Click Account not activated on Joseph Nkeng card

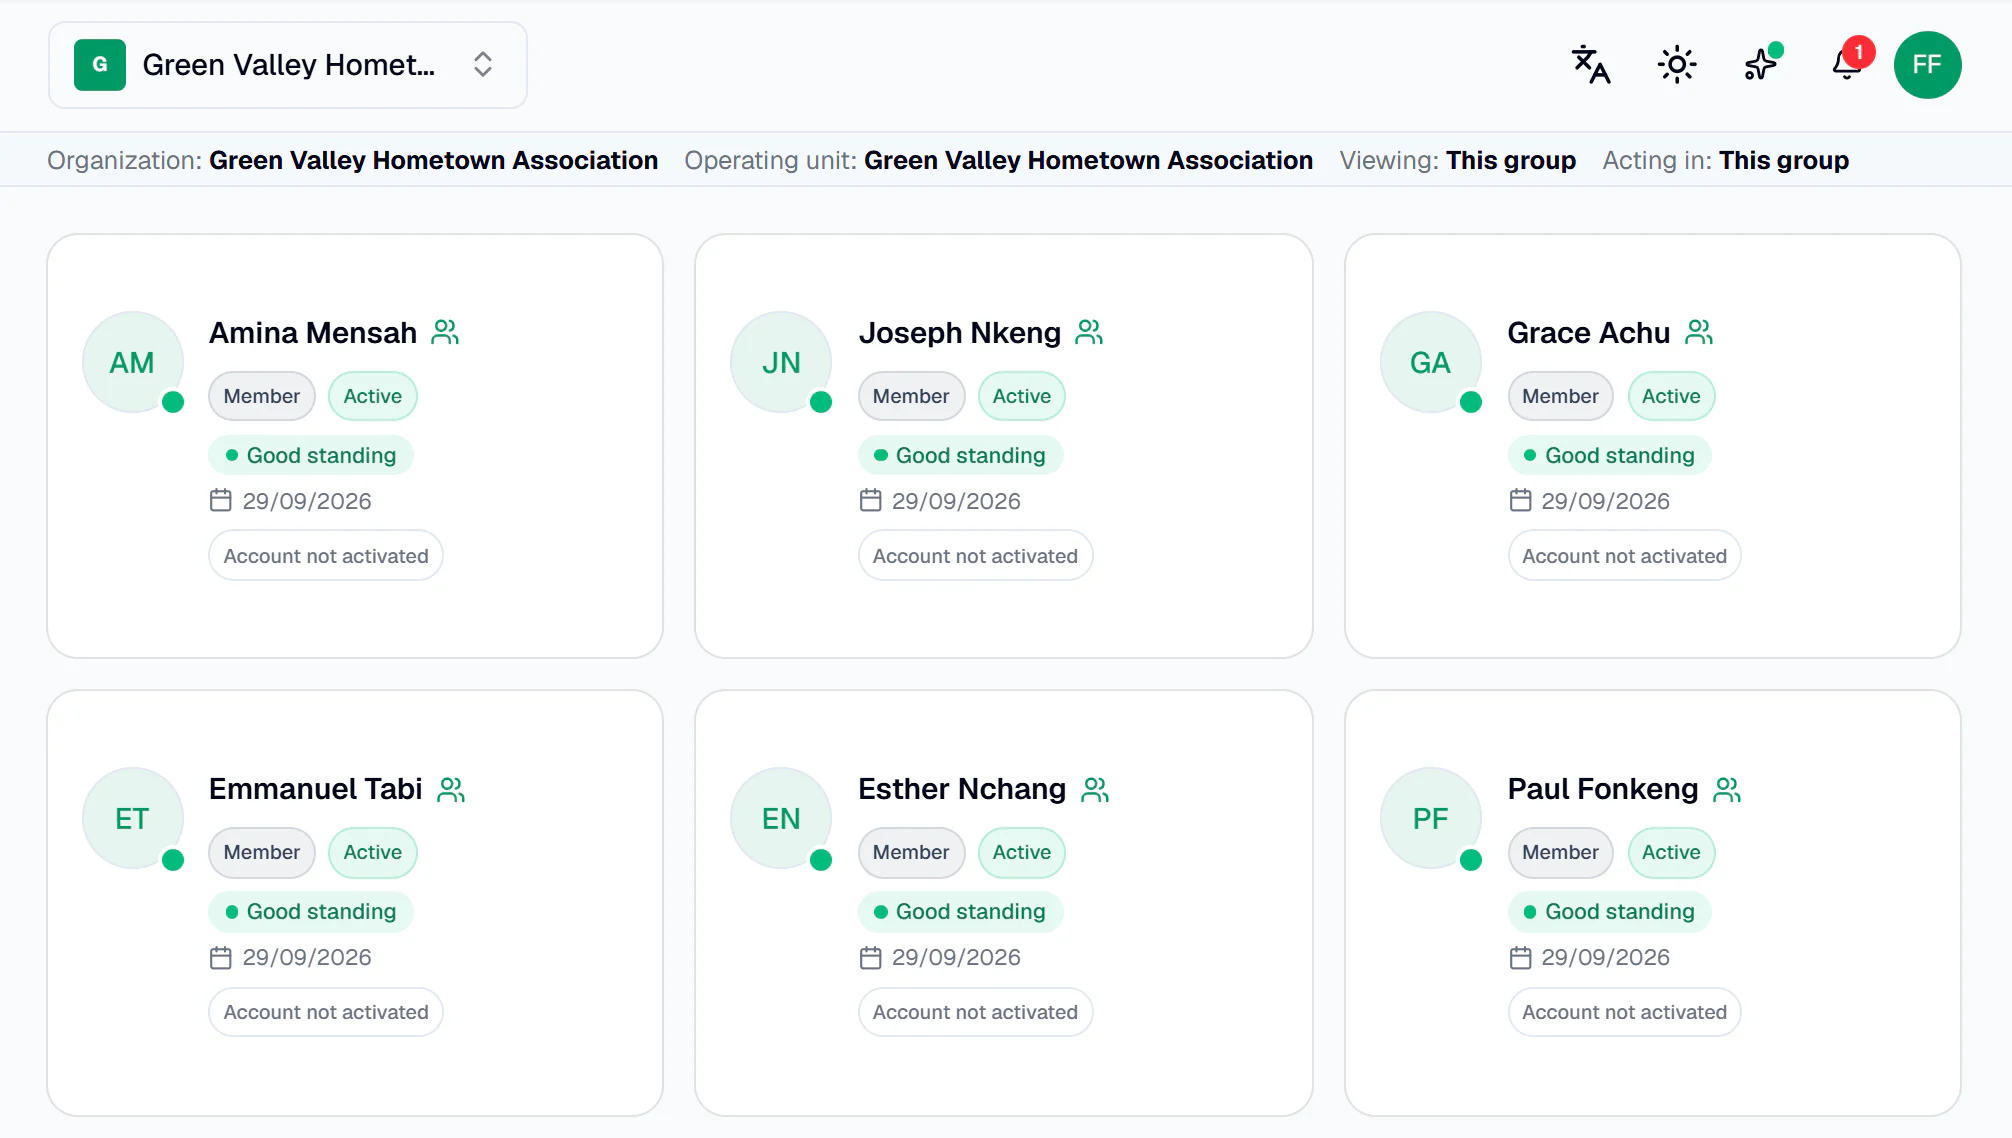point(975,556)
